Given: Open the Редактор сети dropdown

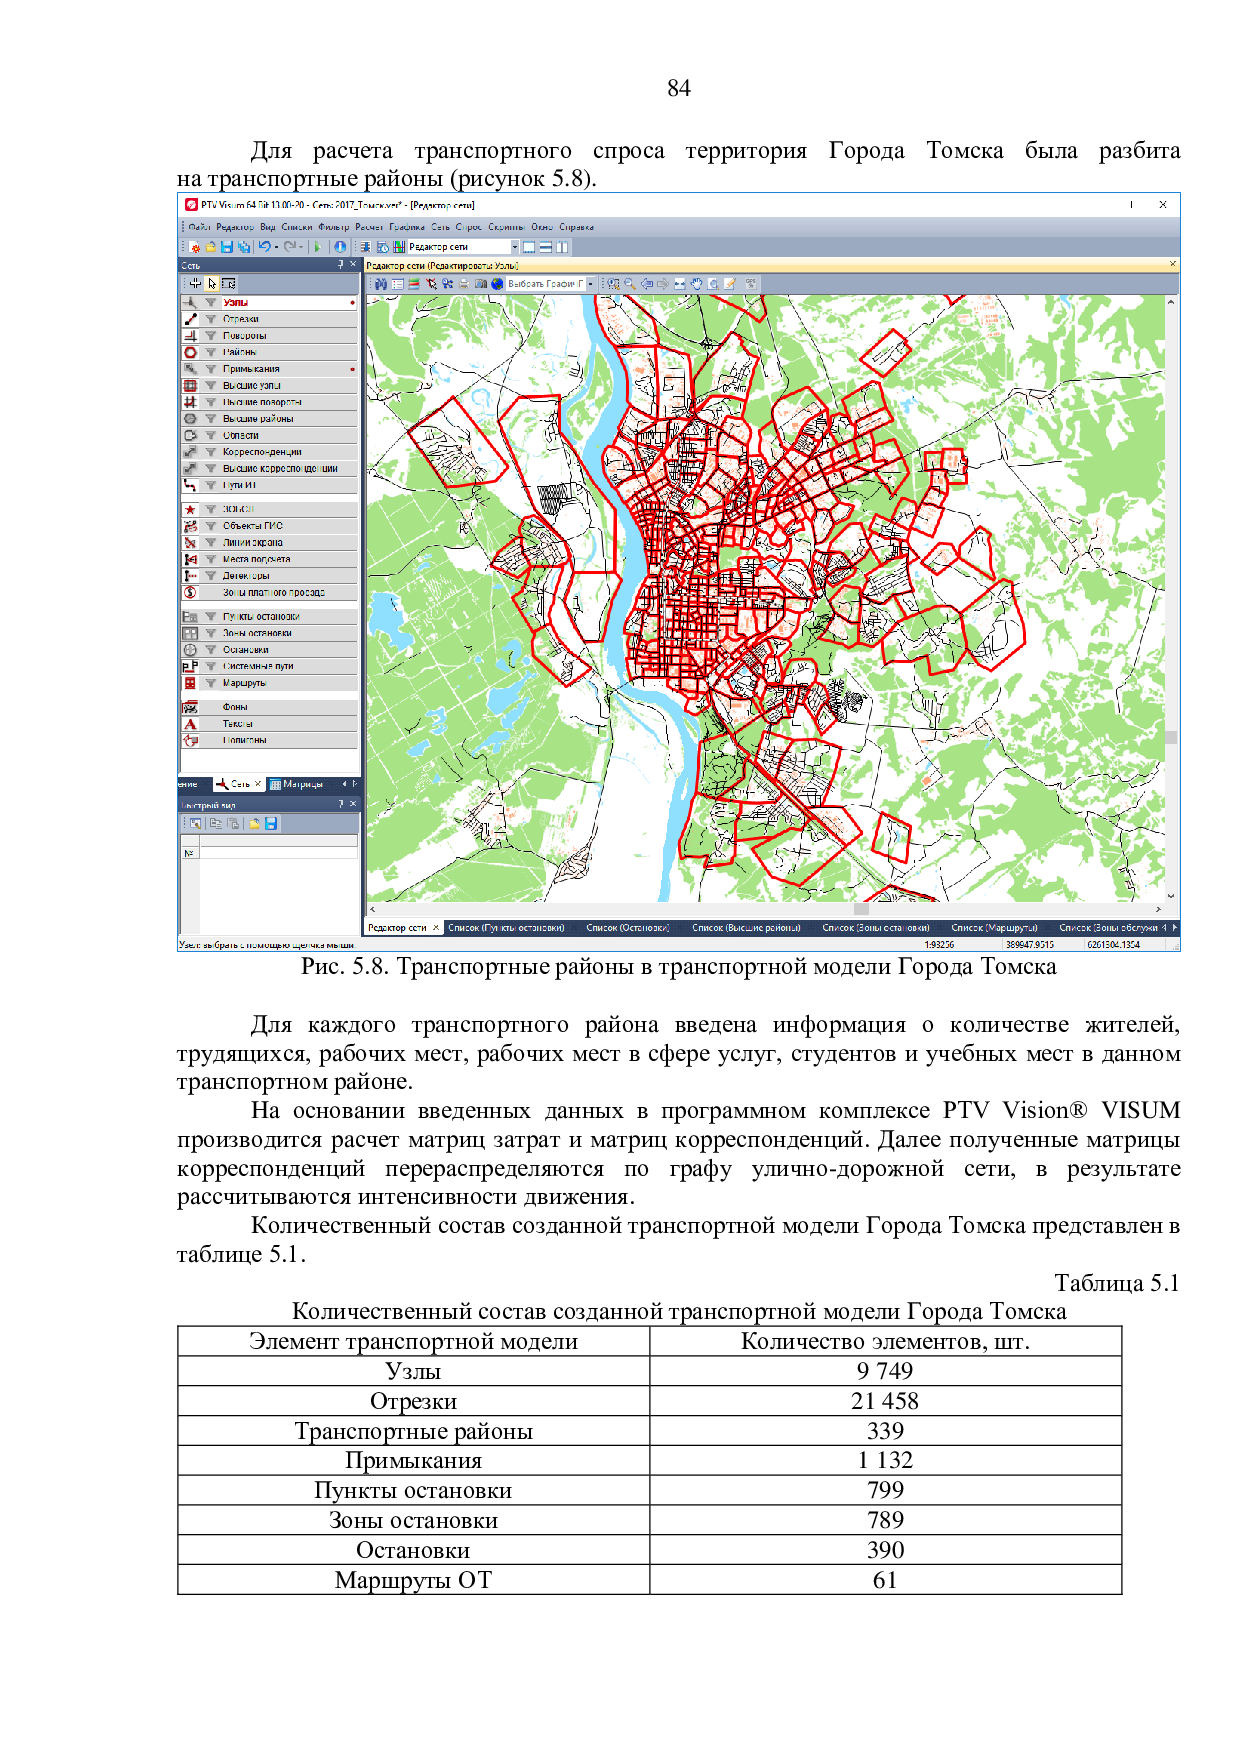Looking at the screenshot, I should click(x=515, y=247).
